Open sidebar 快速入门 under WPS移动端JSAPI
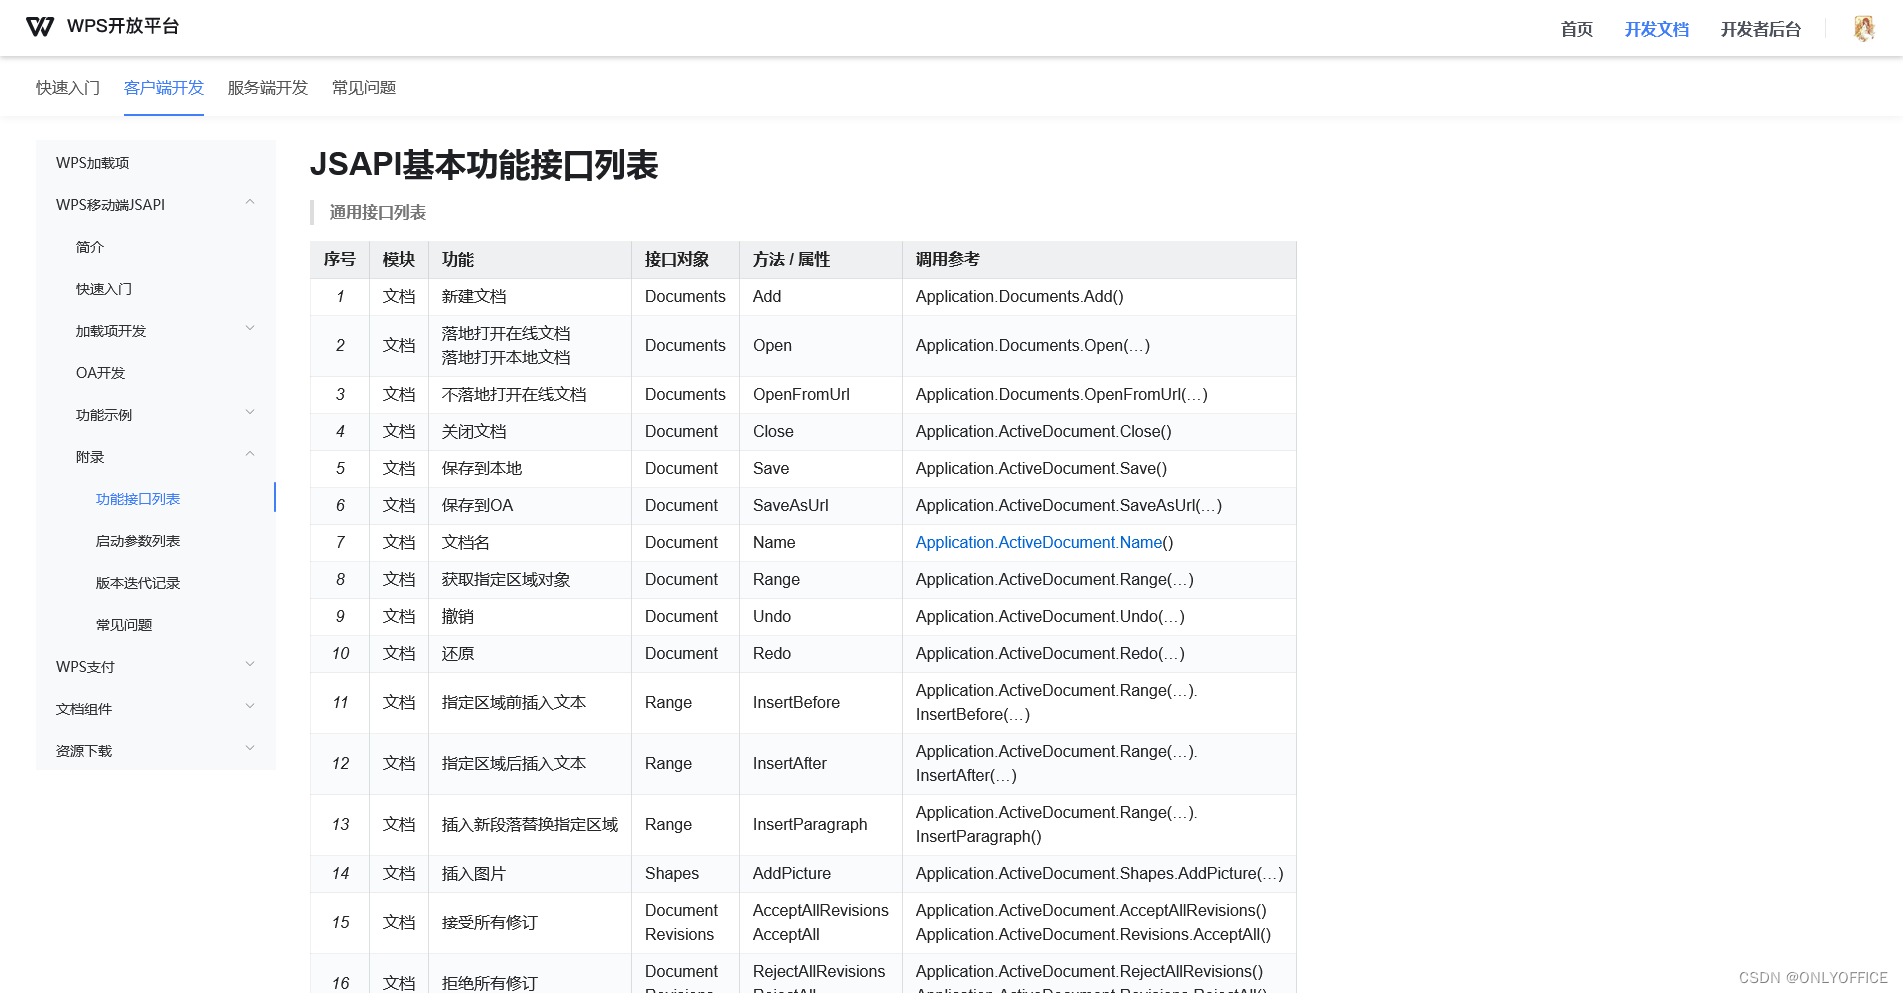This screenshot has height=993, width=1903. pyautogui.click(x=104, y=289)
